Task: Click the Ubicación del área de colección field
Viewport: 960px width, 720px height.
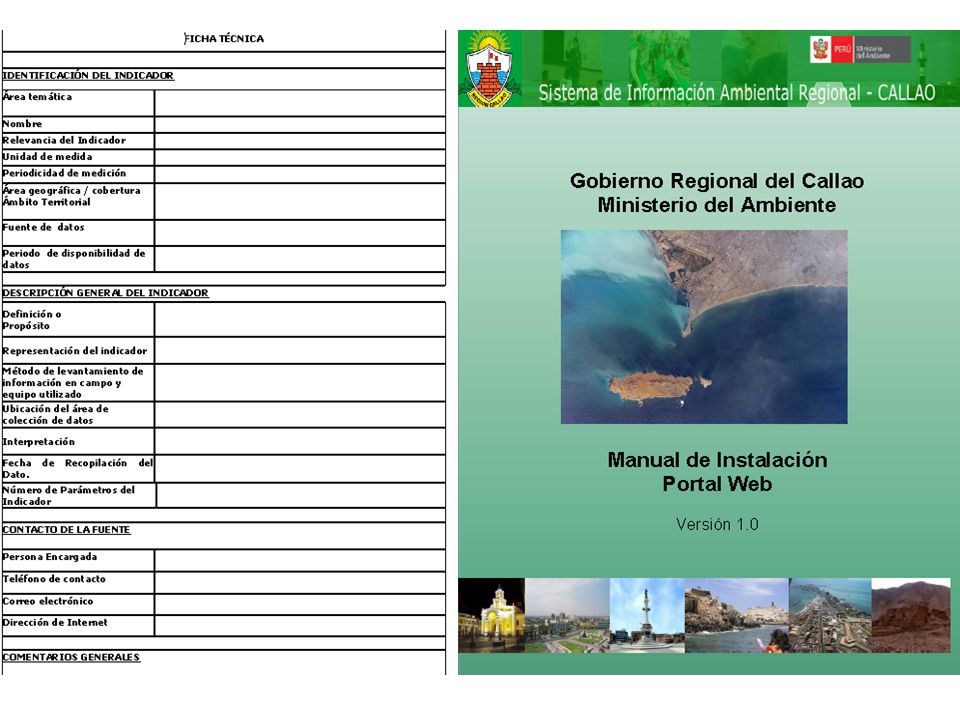Action: [x=300, y=414]
